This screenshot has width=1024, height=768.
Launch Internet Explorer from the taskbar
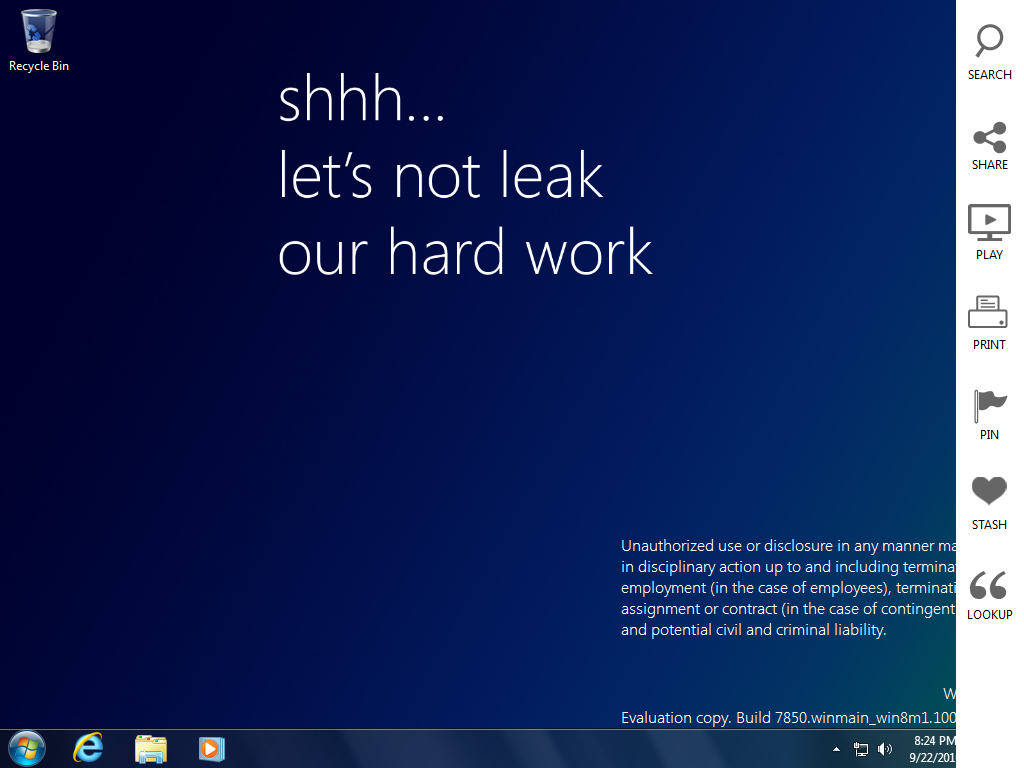click(x=88, y=748)
